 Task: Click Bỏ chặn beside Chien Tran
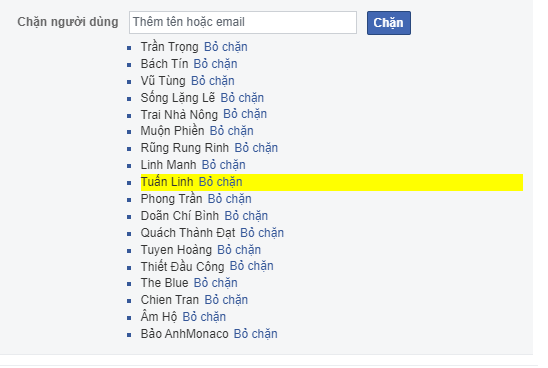(x=226, y=300)
